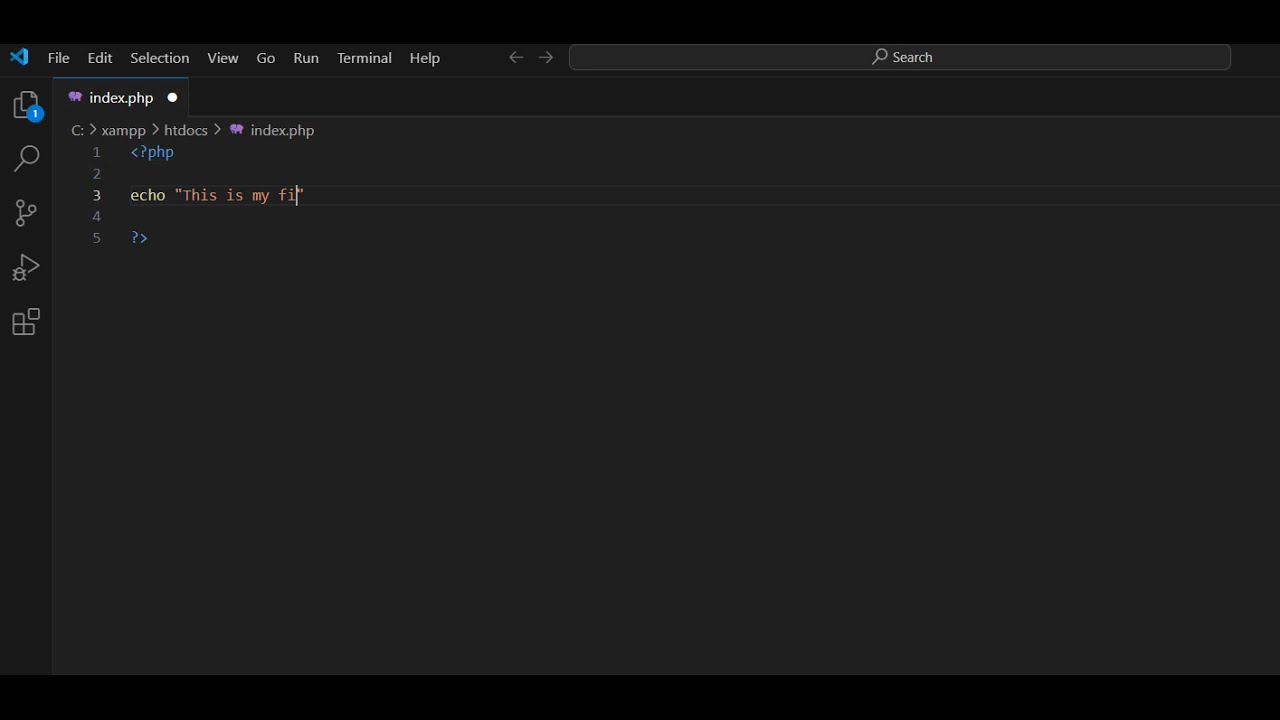This screenshot has width=1280, height=720.
Task: Click the unsaved dot on index.php tab
Action: coord(172,97)
